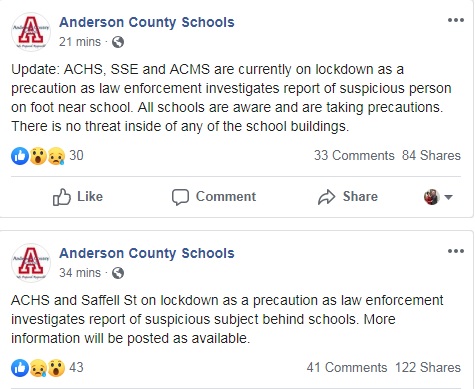Click the Share arrow icon
Viewport: 475px width, 389px height.
326,197
